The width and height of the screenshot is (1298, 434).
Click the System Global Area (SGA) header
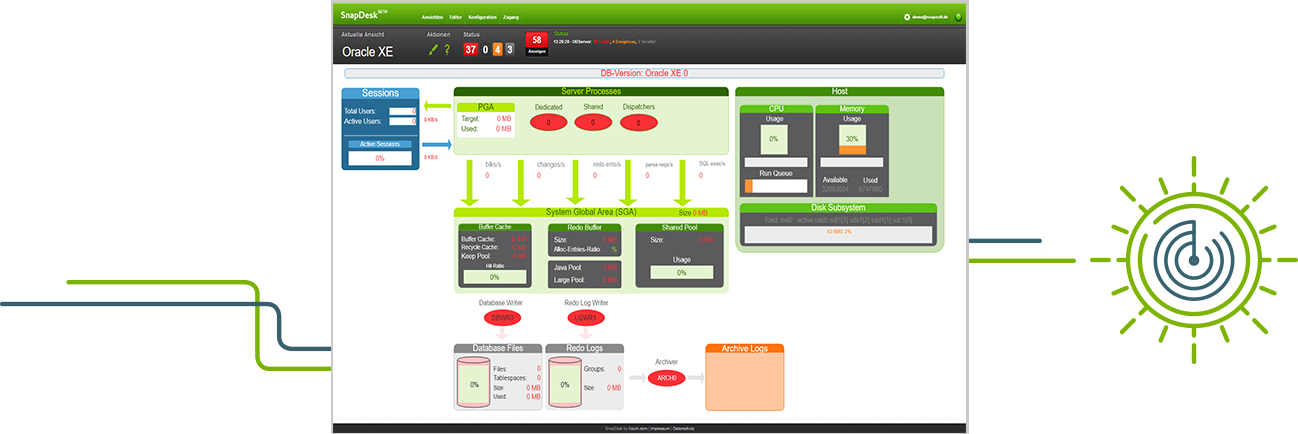pyautogui.click(x=592, y=212)
